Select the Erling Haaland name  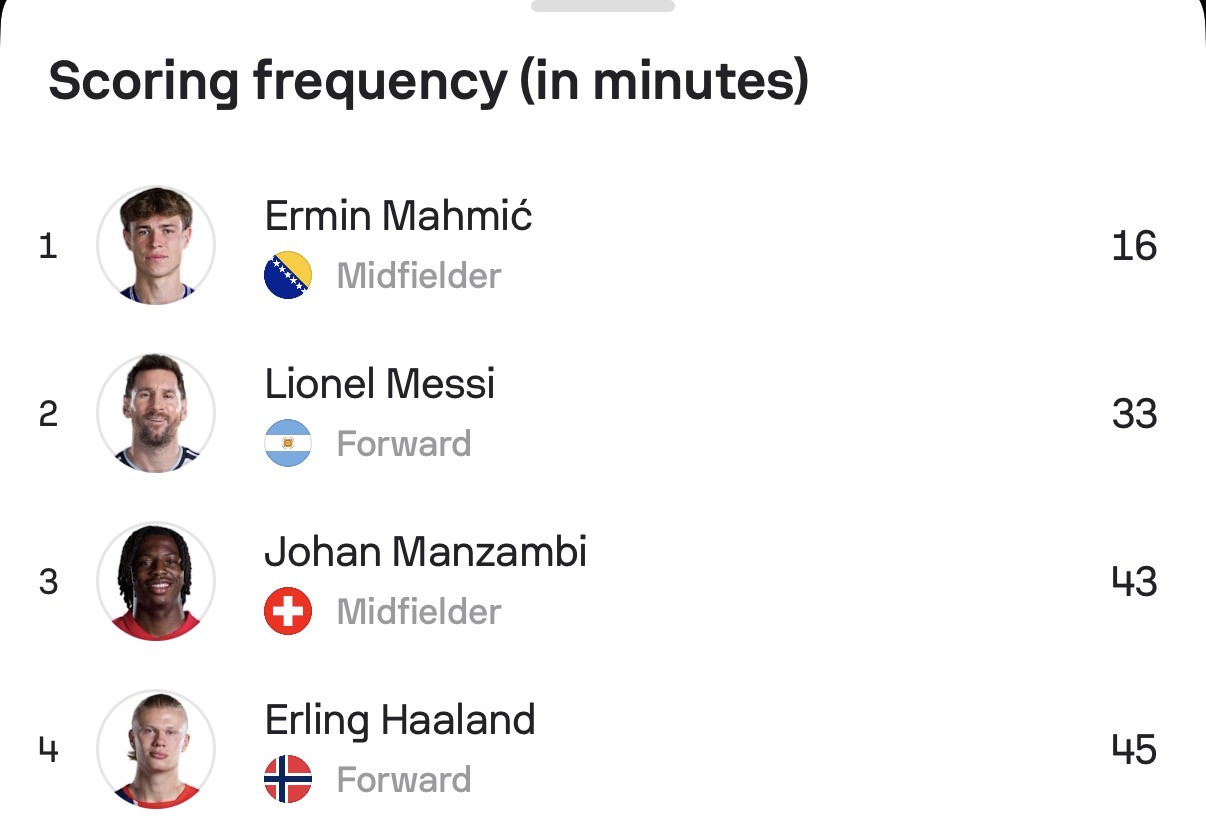point(400,720)
